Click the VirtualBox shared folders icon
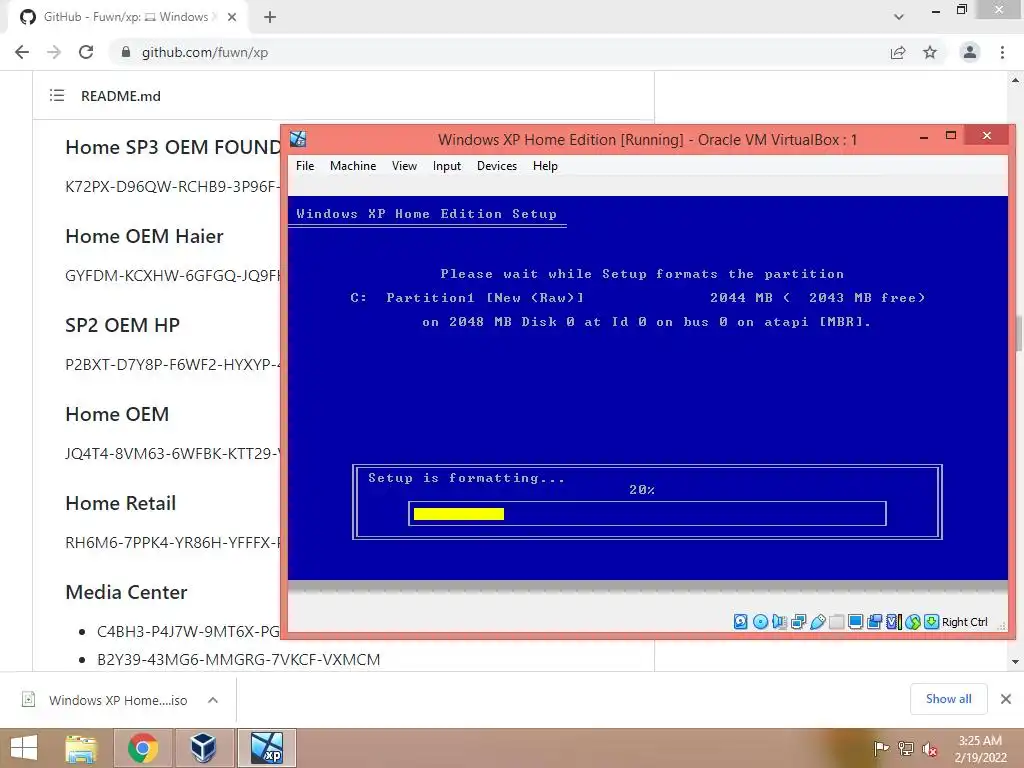The image size is (1024, 768). (x=837, y=622)
